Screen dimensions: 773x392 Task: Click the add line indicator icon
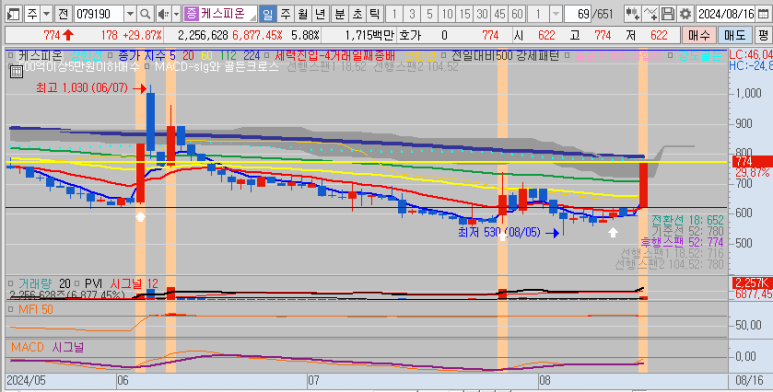pyautogui.click(x=650, y=14)
